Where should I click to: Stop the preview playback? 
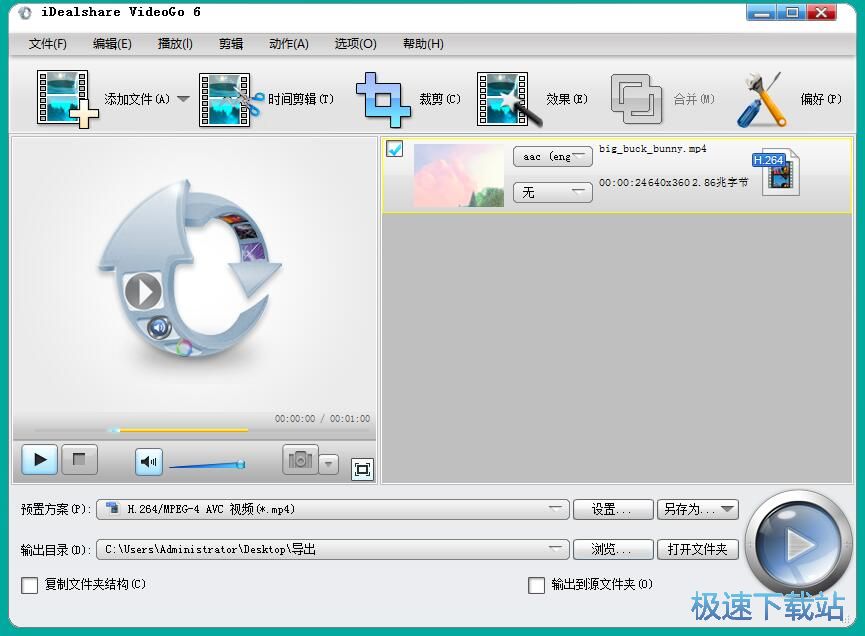click(79, 459)
